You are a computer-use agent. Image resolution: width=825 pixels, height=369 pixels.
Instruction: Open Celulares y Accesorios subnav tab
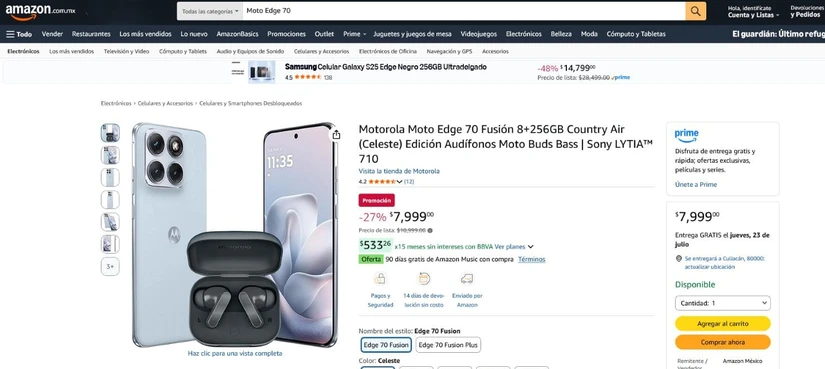pos(321,52)
